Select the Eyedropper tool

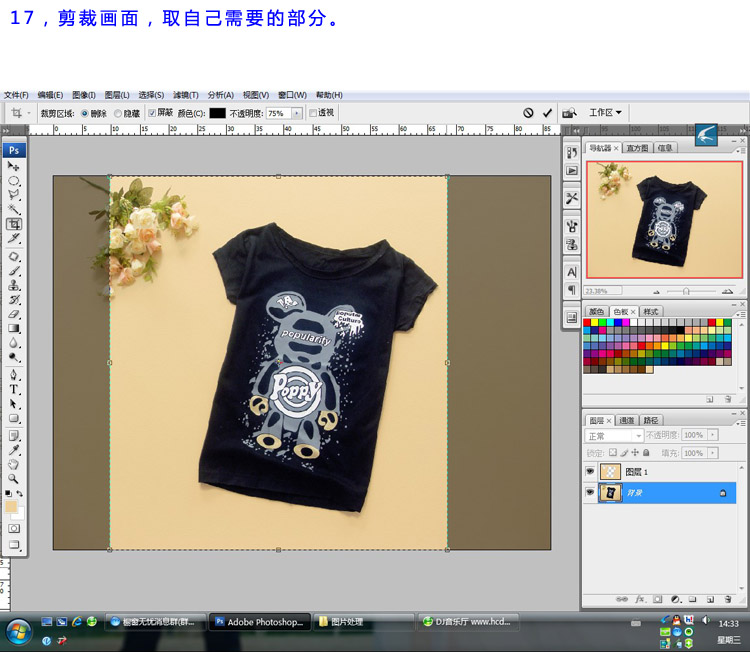13,450
